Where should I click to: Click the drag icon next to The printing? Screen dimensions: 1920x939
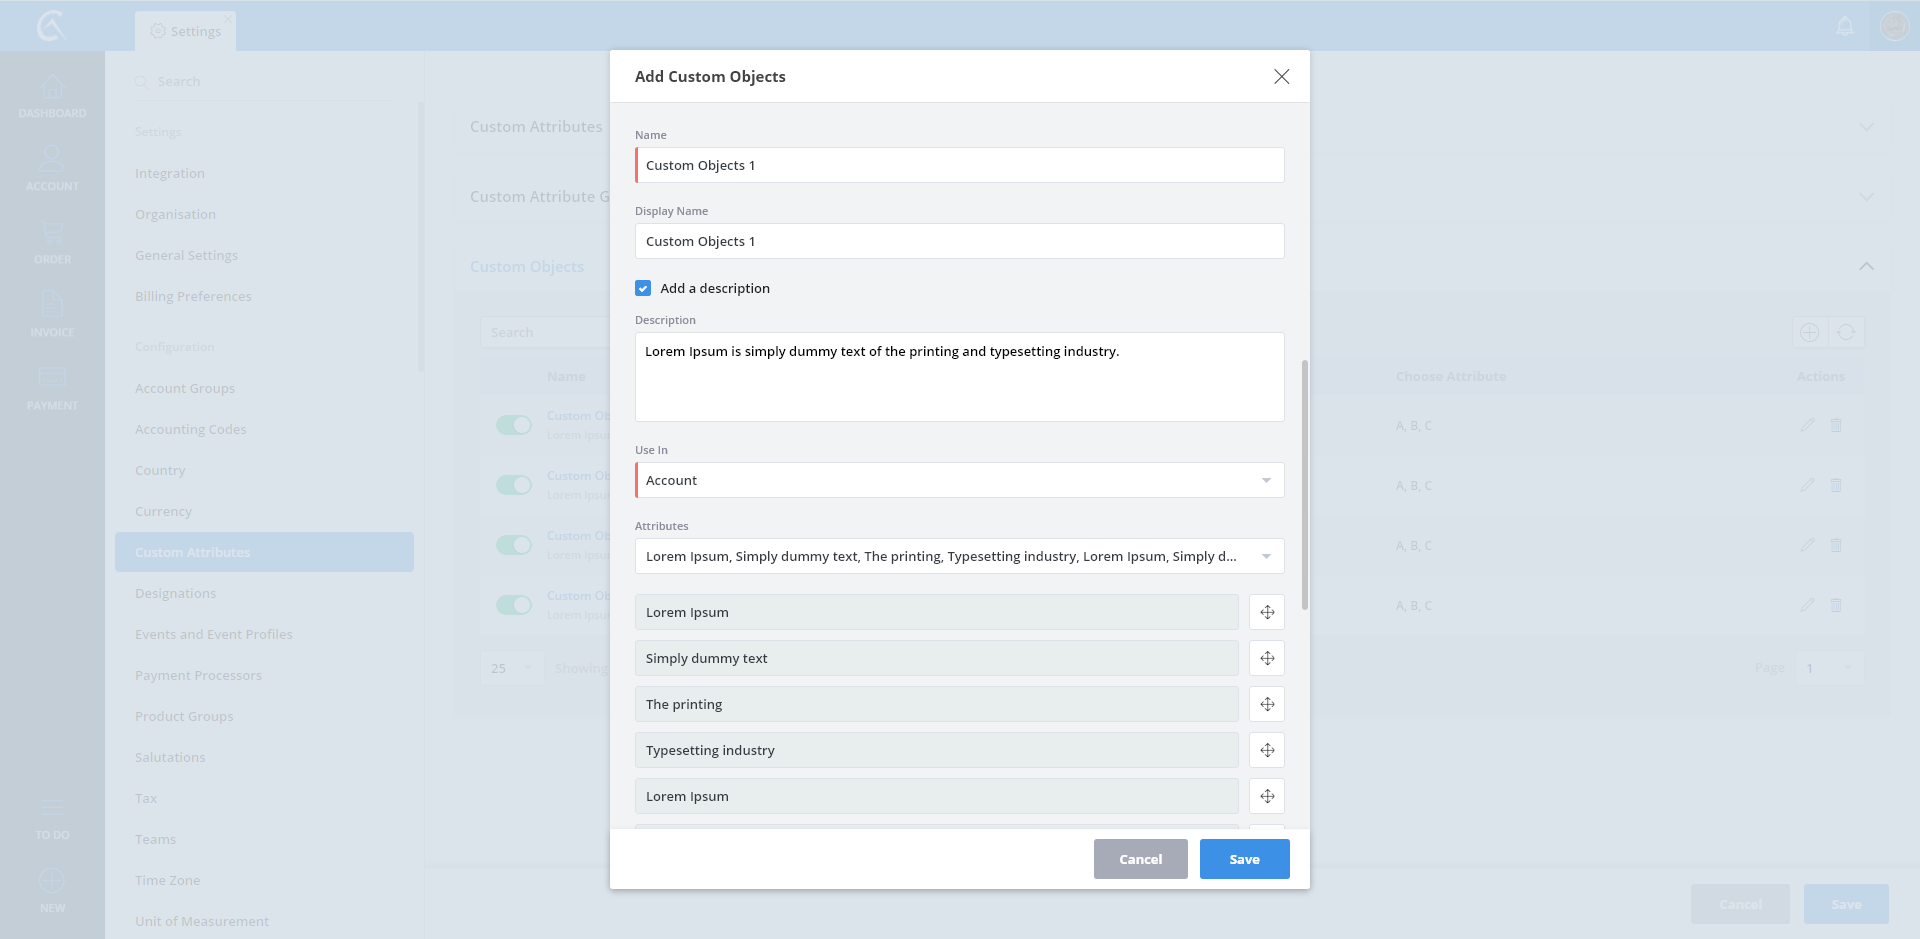pos(1267,704)
